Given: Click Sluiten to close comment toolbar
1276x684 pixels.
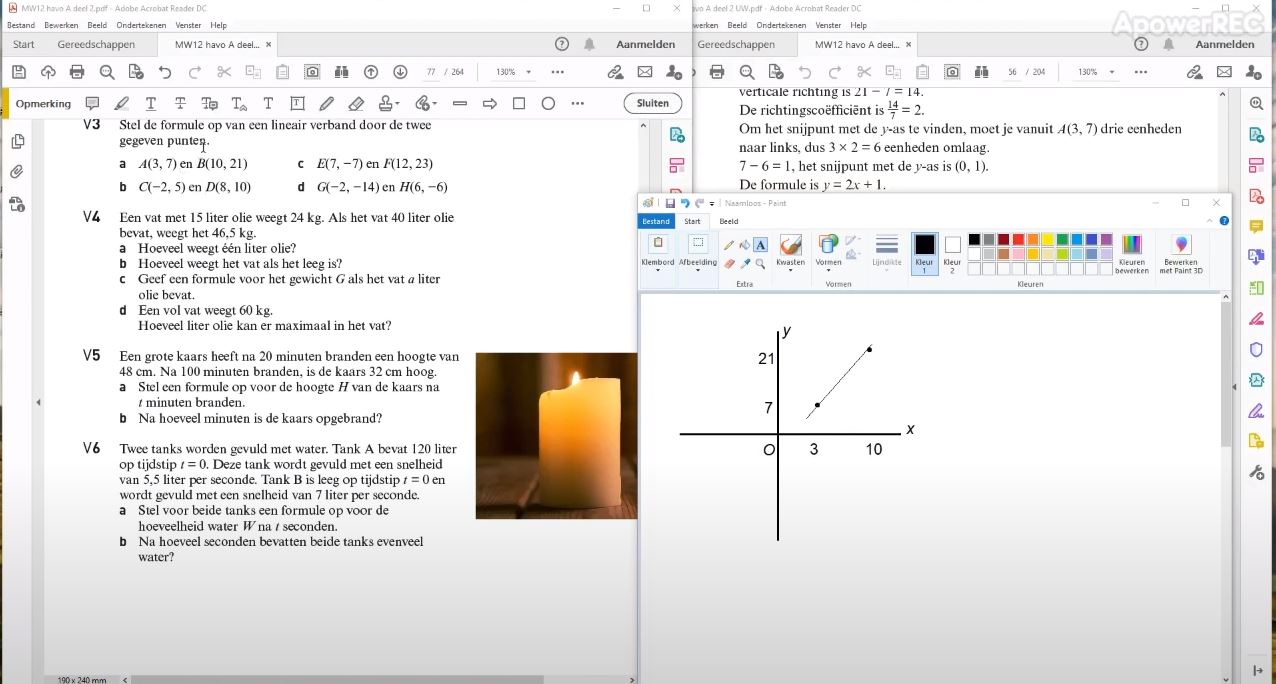Looking at the screenshot, I should point(653,103).
